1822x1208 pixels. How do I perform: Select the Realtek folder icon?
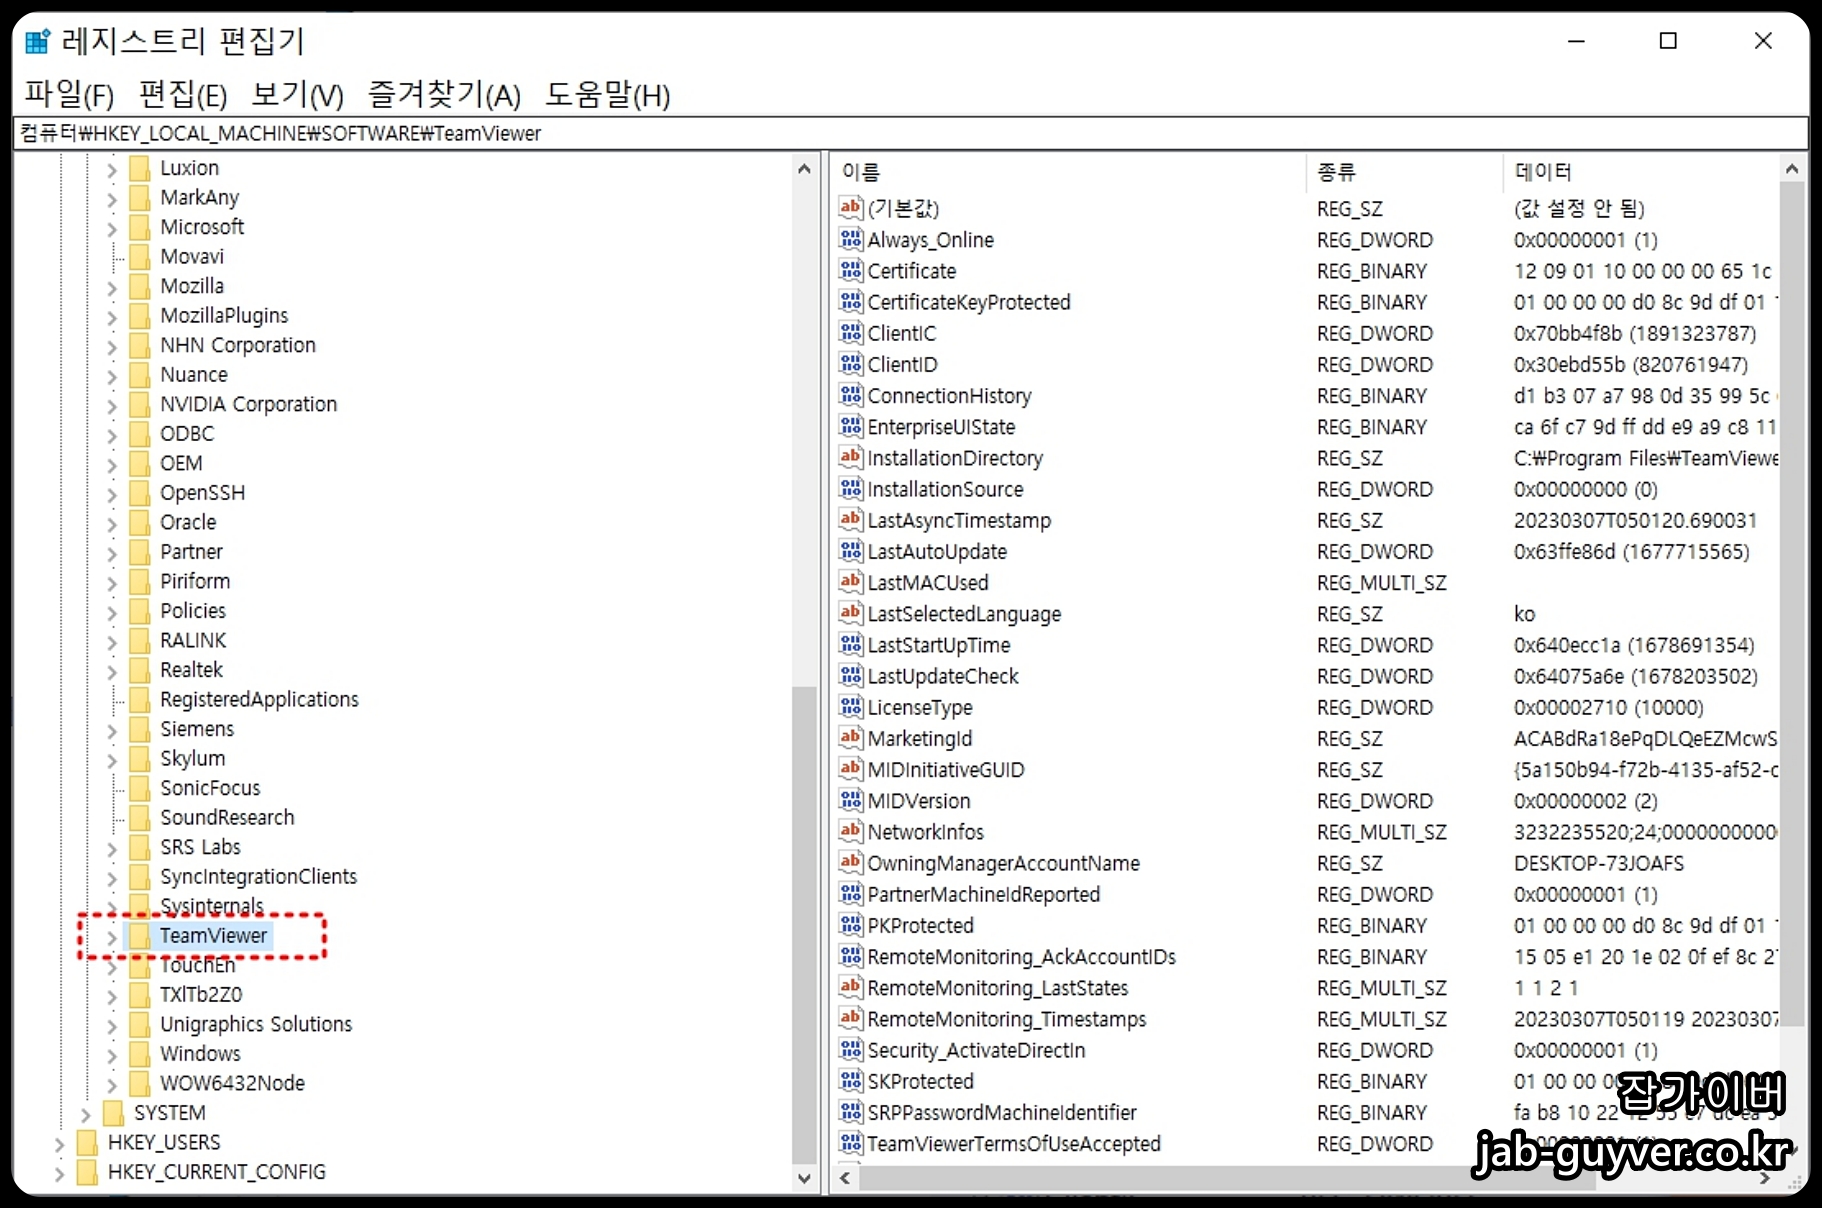click(x=140, y=670)
